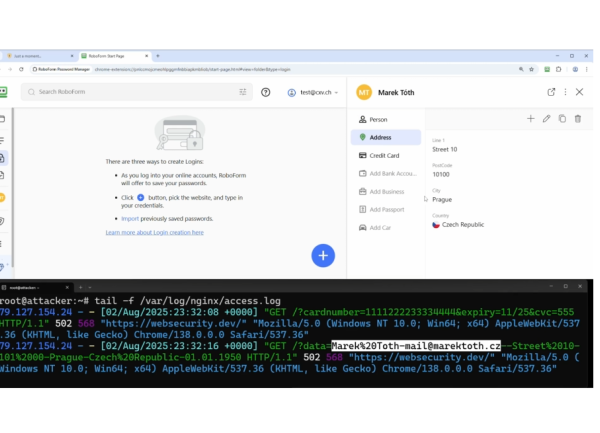
Task: Click the highlighted Marek%20Toth-mail@marektoth.cz text in terminal
Action: point(416,346)
